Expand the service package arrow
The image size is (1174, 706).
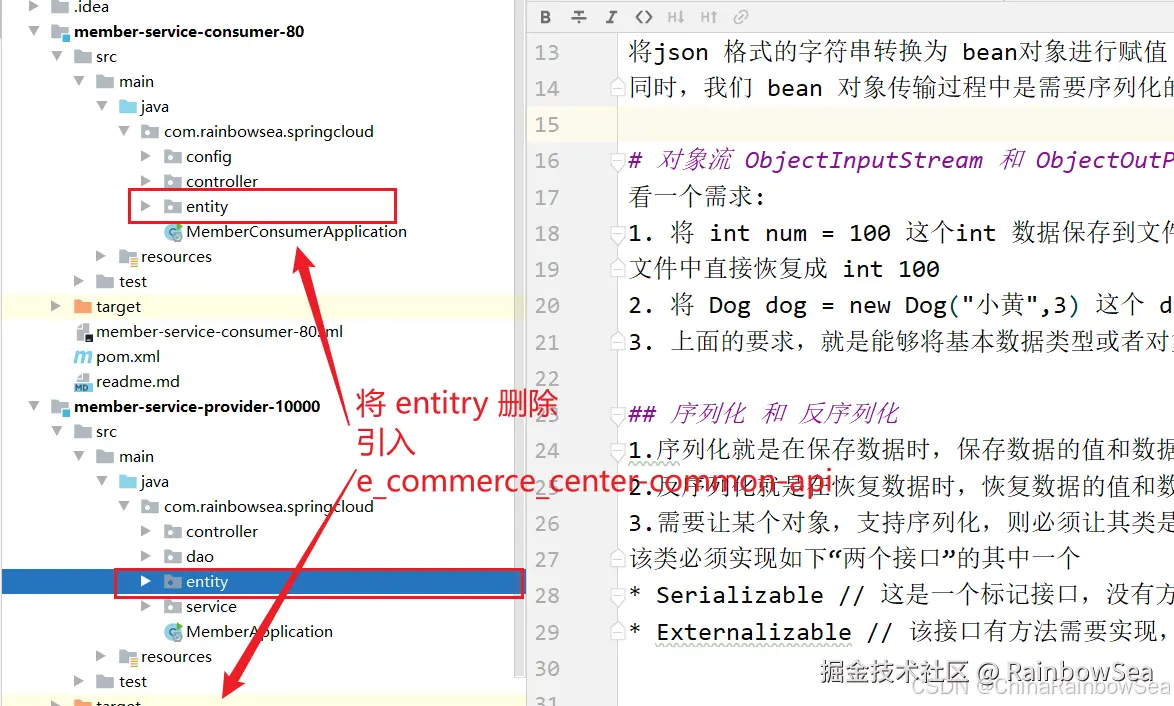coord(146,606)
